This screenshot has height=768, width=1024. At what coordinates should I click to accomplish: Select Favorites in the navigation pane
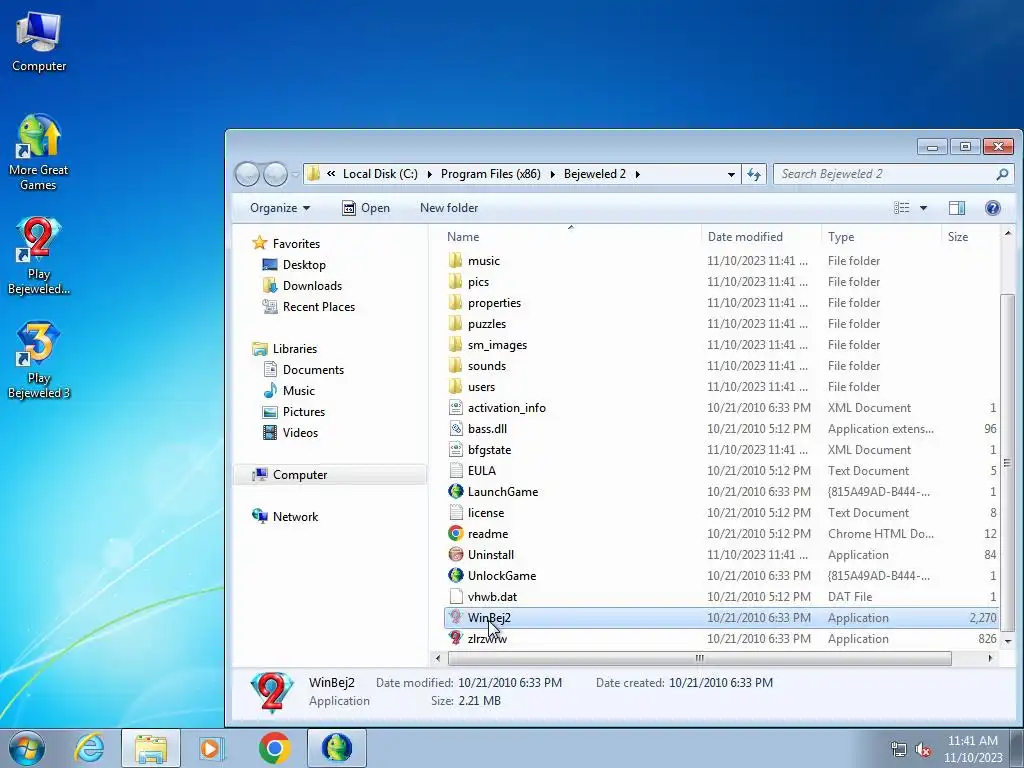296,244
